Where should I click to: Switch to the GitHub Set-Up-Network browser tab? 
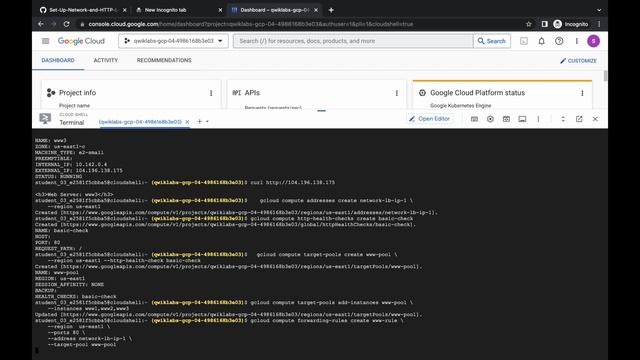[83, 10]
